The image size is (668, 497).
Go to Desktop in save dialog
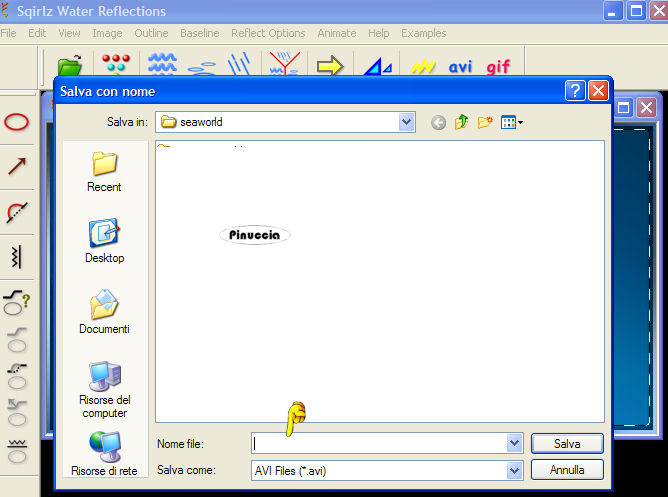click(104, 241)
